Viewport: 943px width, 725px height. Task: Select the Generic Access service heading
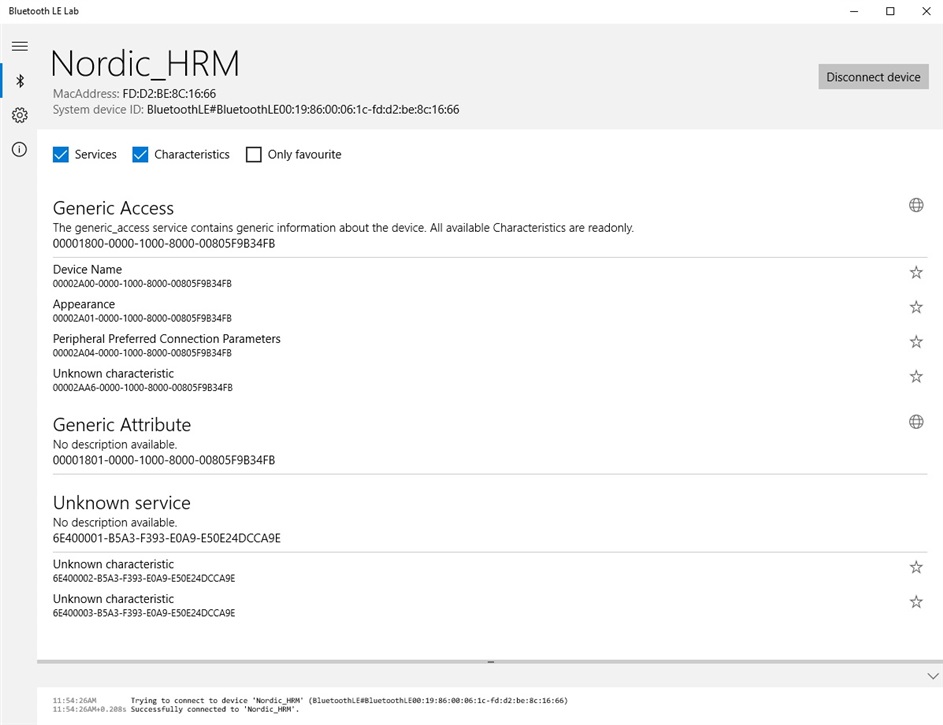pyautogui.click(x=113, y=208)
